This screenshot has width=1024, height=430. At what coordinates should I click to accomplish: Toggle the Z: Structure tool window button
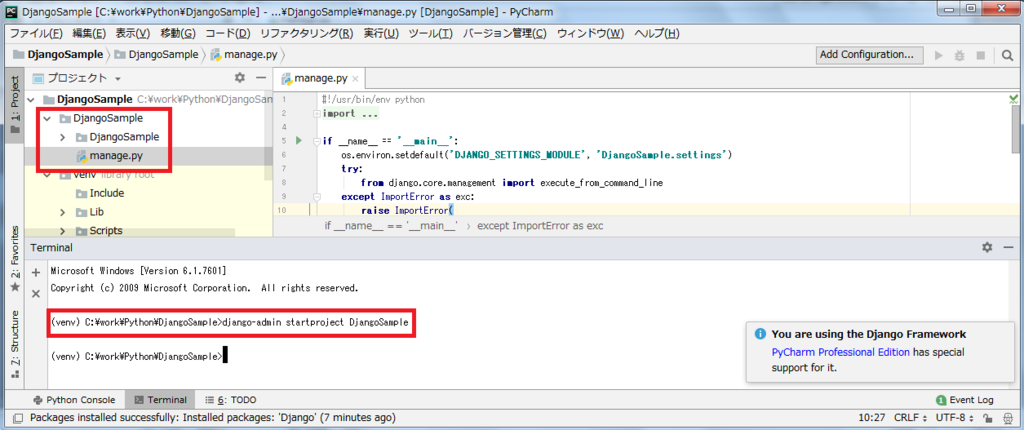[15, 345]
